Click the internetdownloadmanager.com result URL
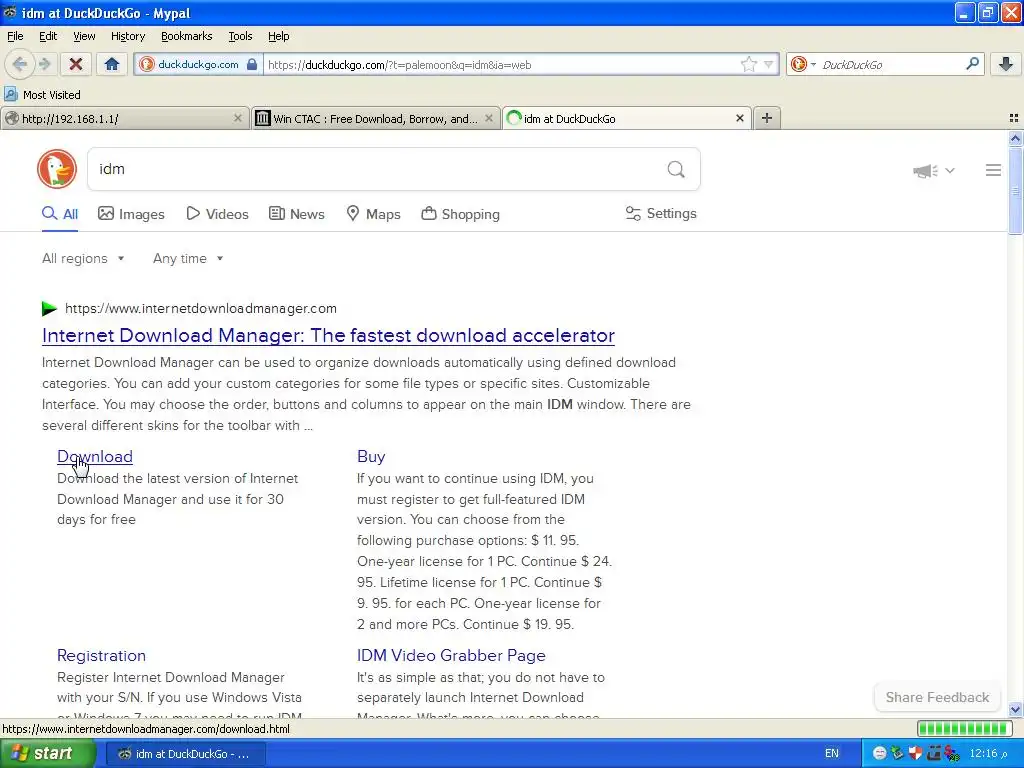The image size is (1024, 768). 201,308
